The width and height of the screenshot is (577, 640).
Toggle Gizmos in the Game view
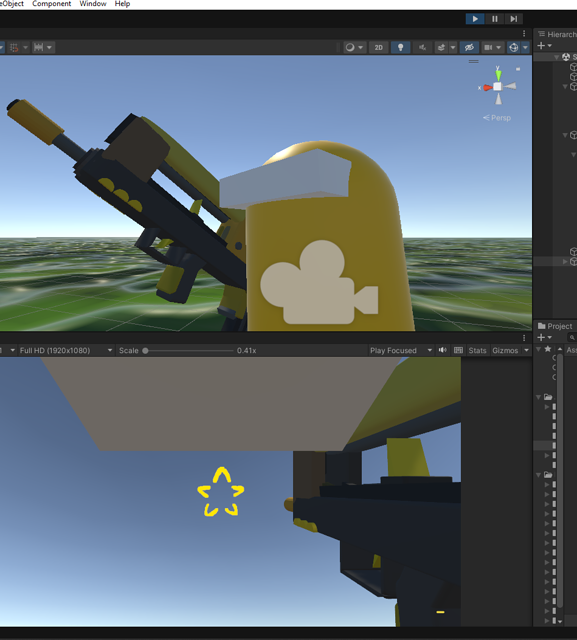tap(505, 350)
